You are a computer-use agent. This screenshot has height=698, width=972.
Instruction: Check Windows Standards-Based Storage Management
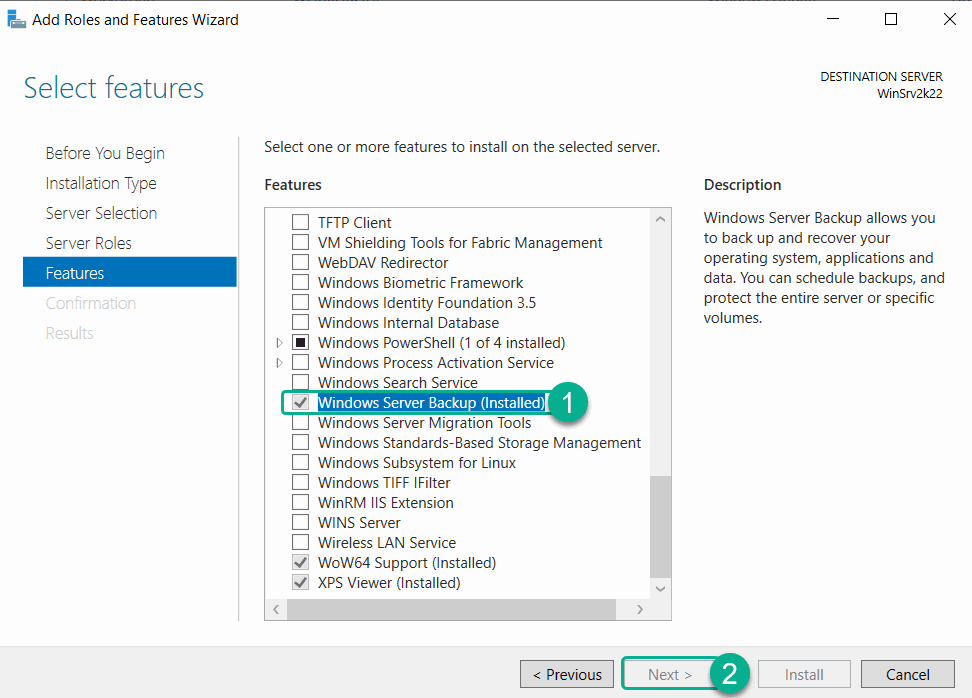[x=301, y=442]
